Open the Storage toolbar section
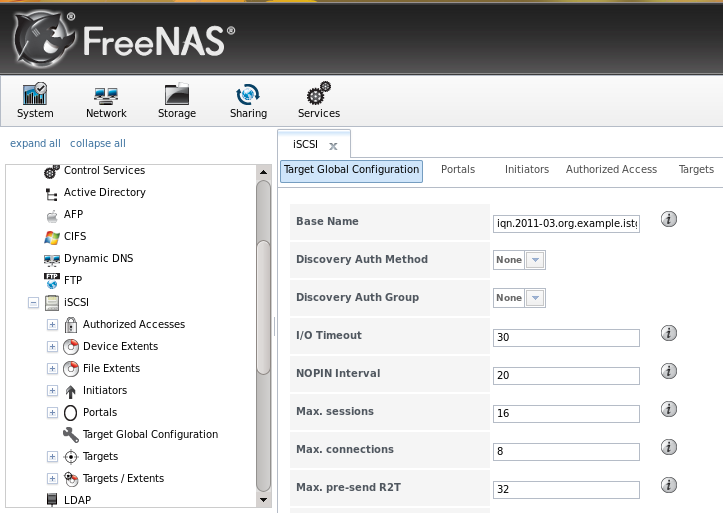This screenshot has width=723, height=513. (177, 100)
